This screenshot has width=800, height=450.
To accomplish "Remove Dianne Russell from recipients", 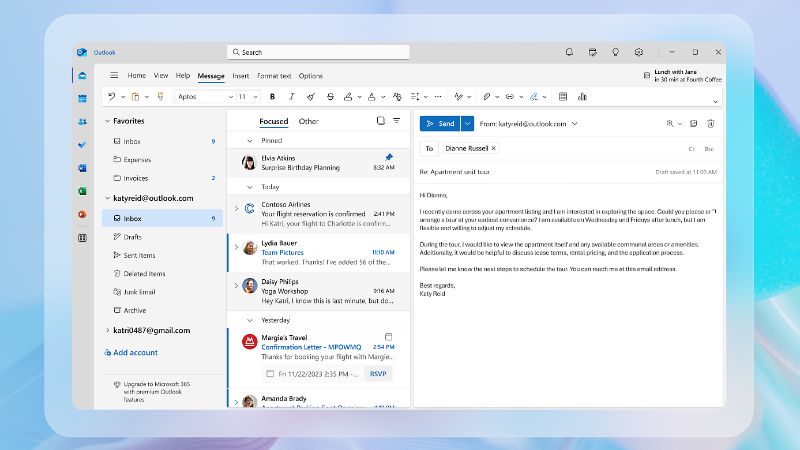I will coord(493,148).
